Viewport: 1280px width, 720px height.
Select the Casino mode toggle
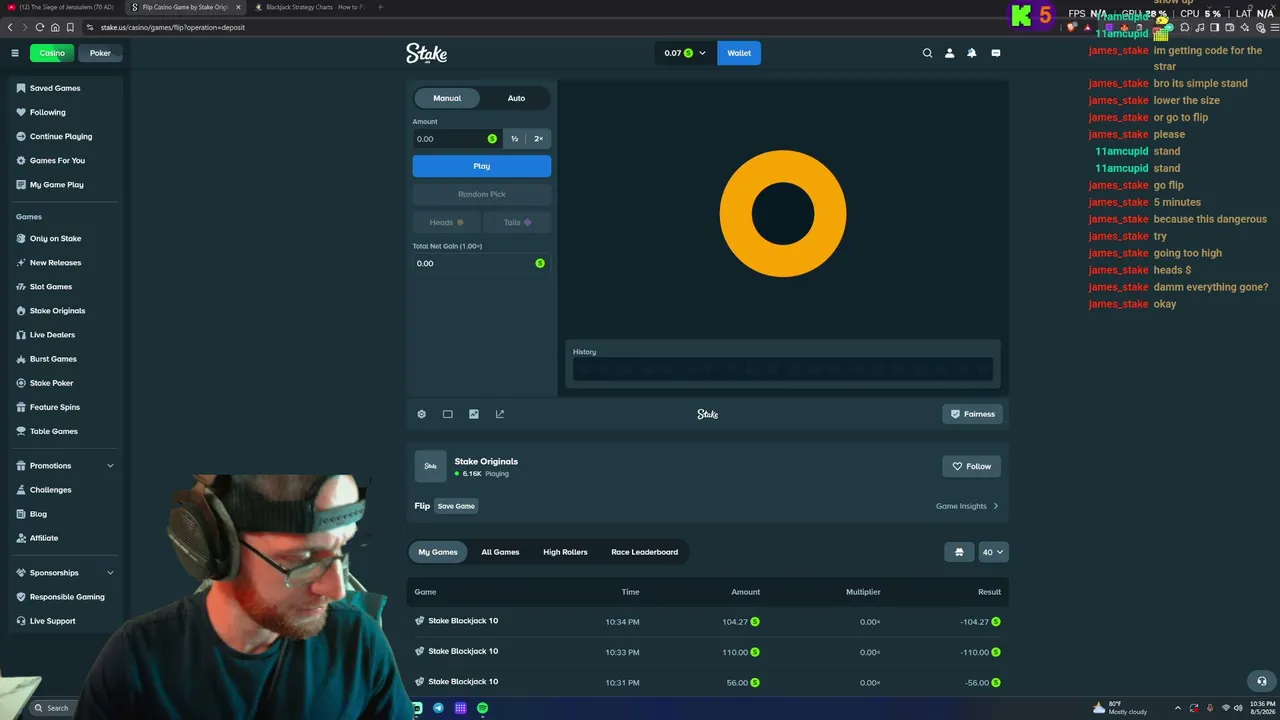pos(52,53)
